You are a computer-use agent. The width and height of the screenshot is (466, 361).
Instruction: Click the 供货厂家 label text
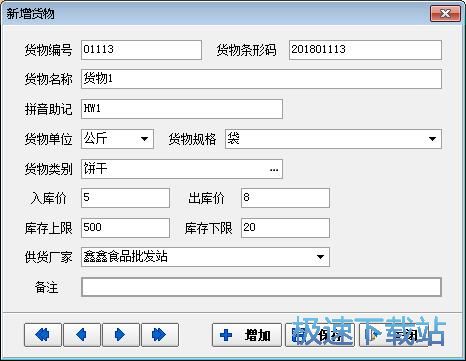[x=48, y=257]
